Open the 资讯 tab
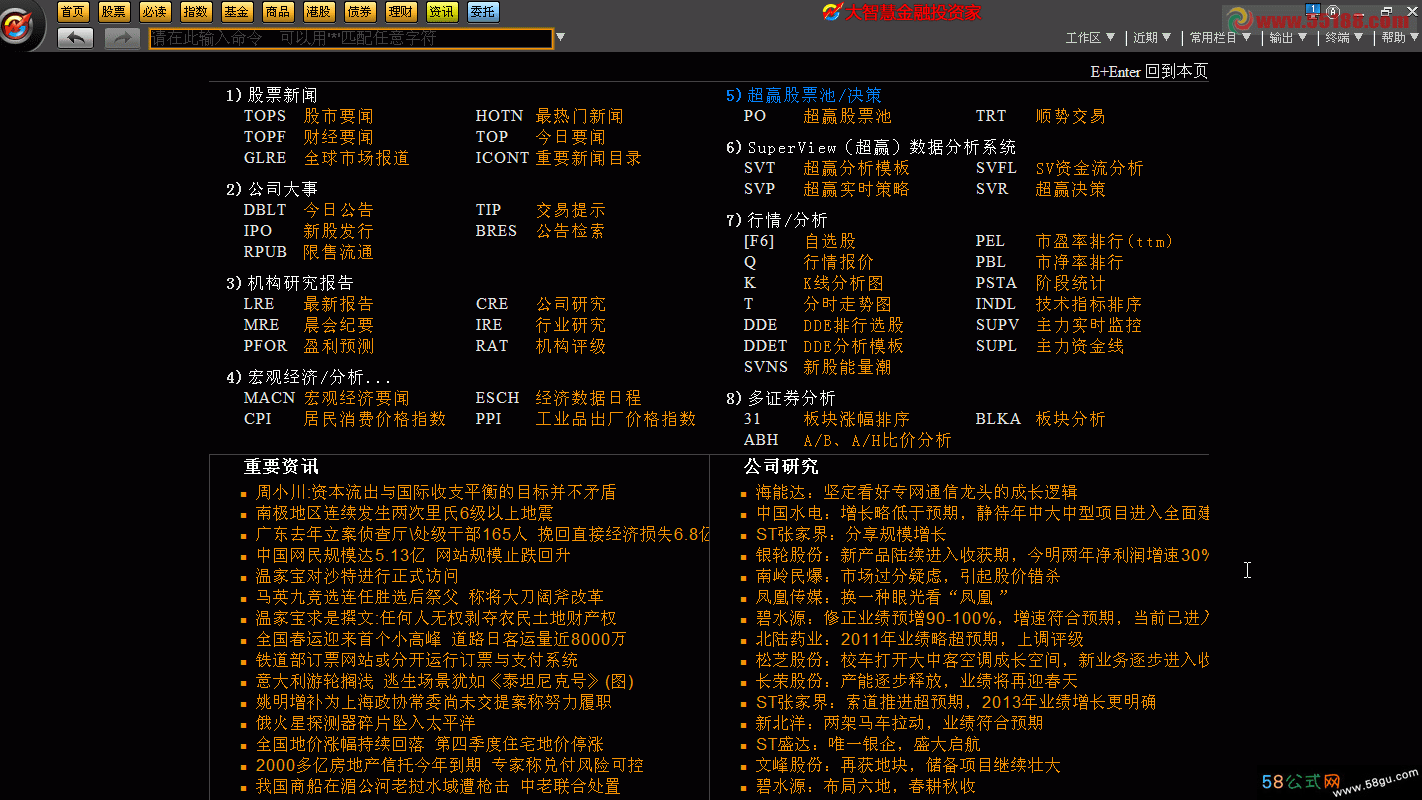 [x=442, y=12]
